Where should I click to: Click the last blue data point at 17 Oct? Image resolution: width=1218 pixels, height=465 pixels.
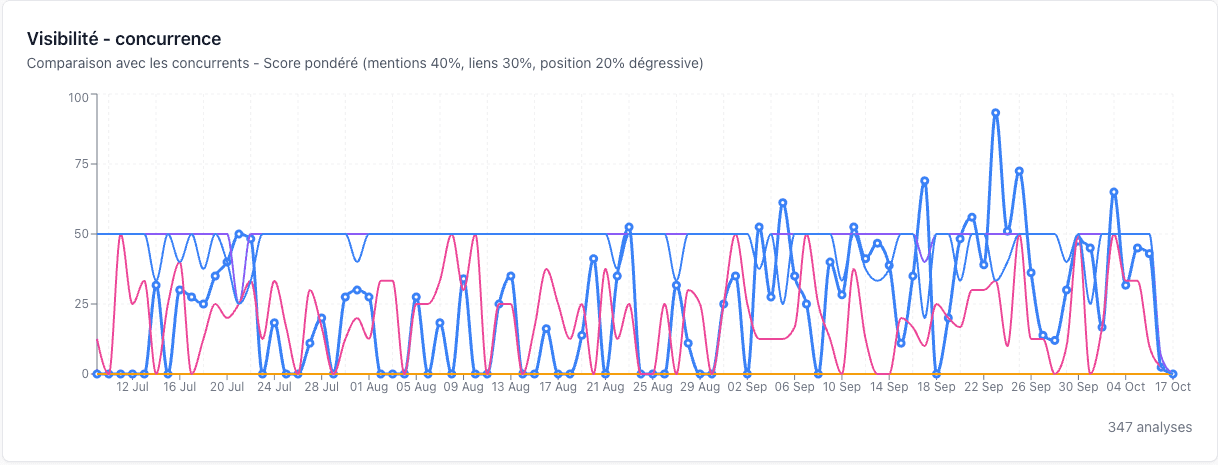tap(1172, 374)
